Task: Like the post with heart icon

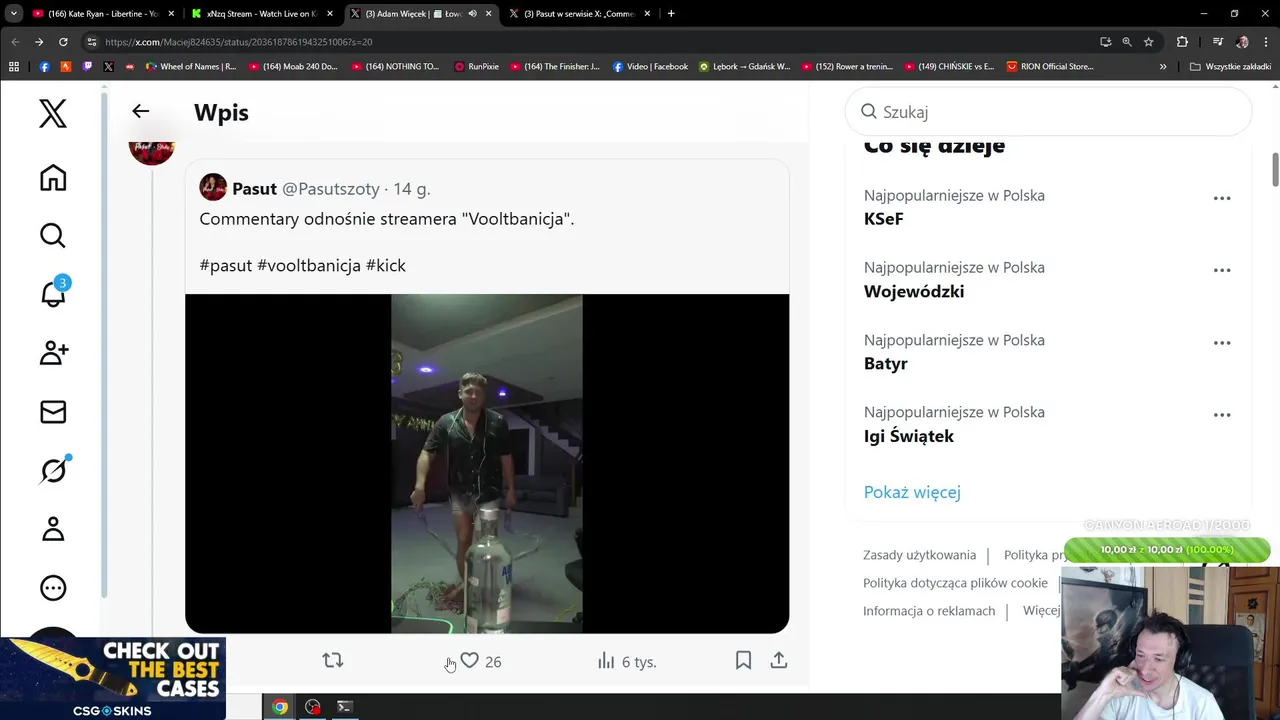Action: coord(469,661)
